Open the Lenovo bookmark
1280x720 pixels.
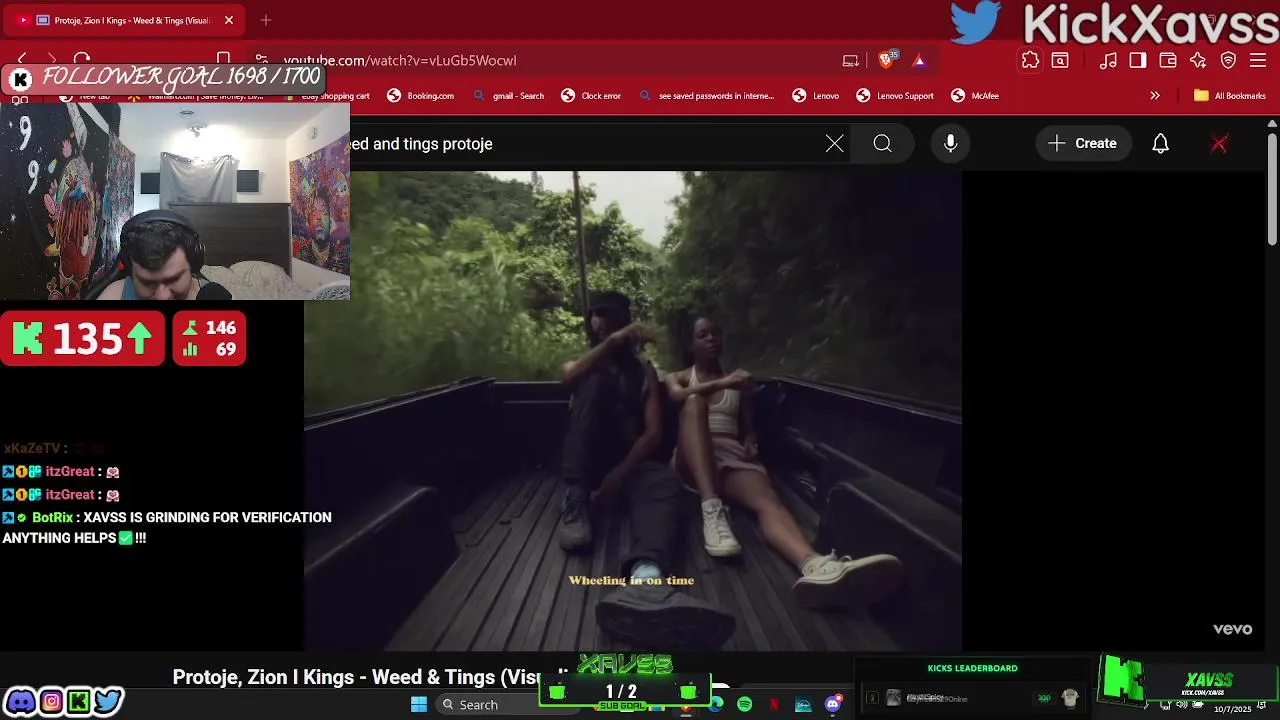[816, 96]
